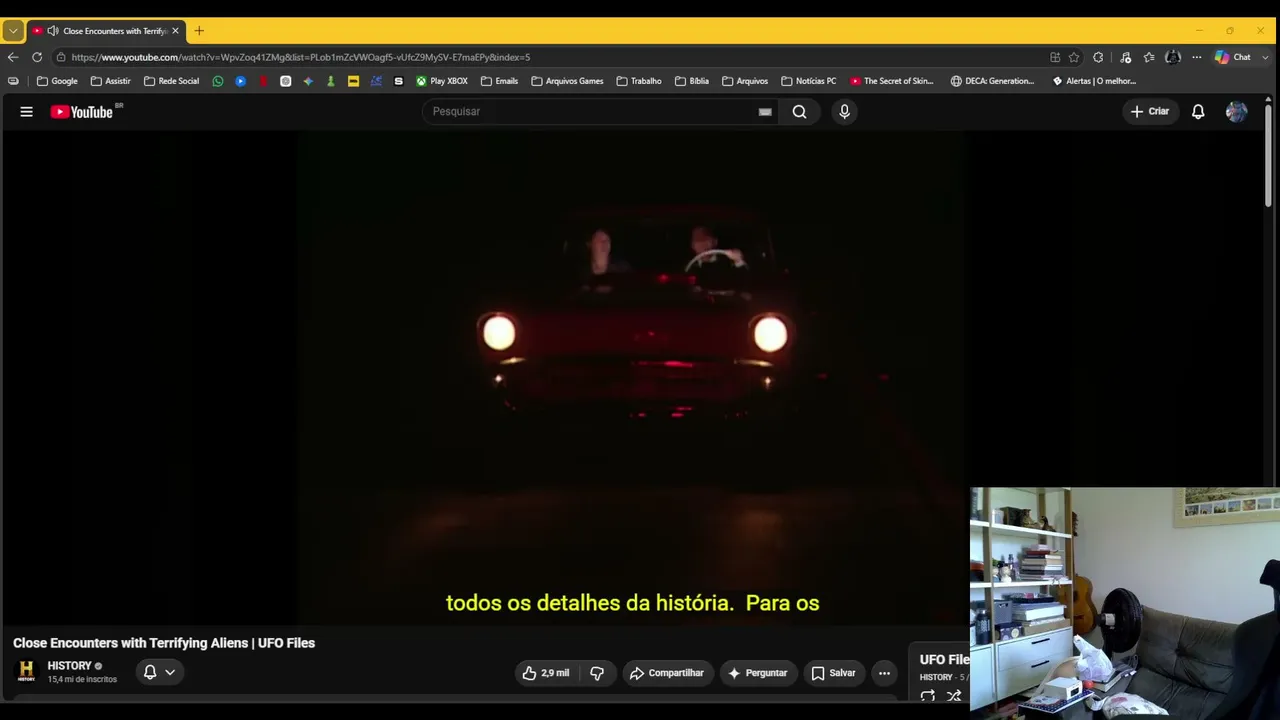Open the green chess pawn bookmark
The height and width of the screenshot is (720, 1280).
click(x=331, y=81)
